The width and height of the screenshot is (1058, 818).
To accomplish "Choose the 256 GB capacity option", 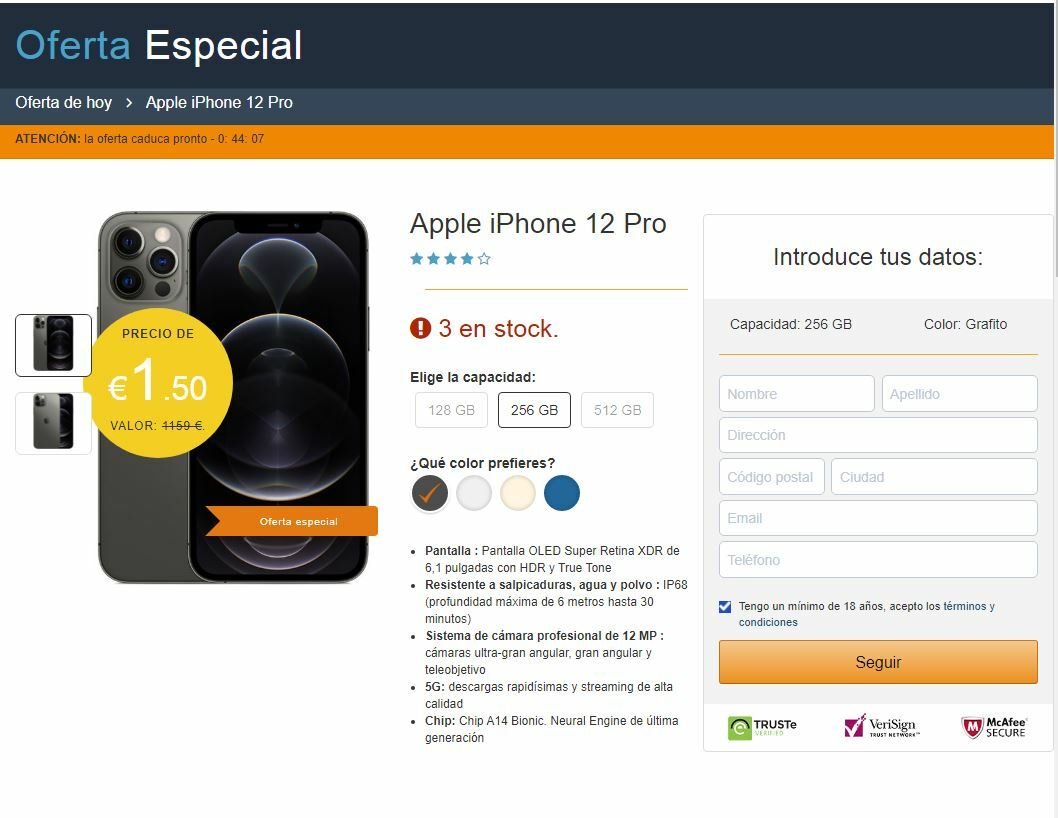I will click(x=534, y=410).
